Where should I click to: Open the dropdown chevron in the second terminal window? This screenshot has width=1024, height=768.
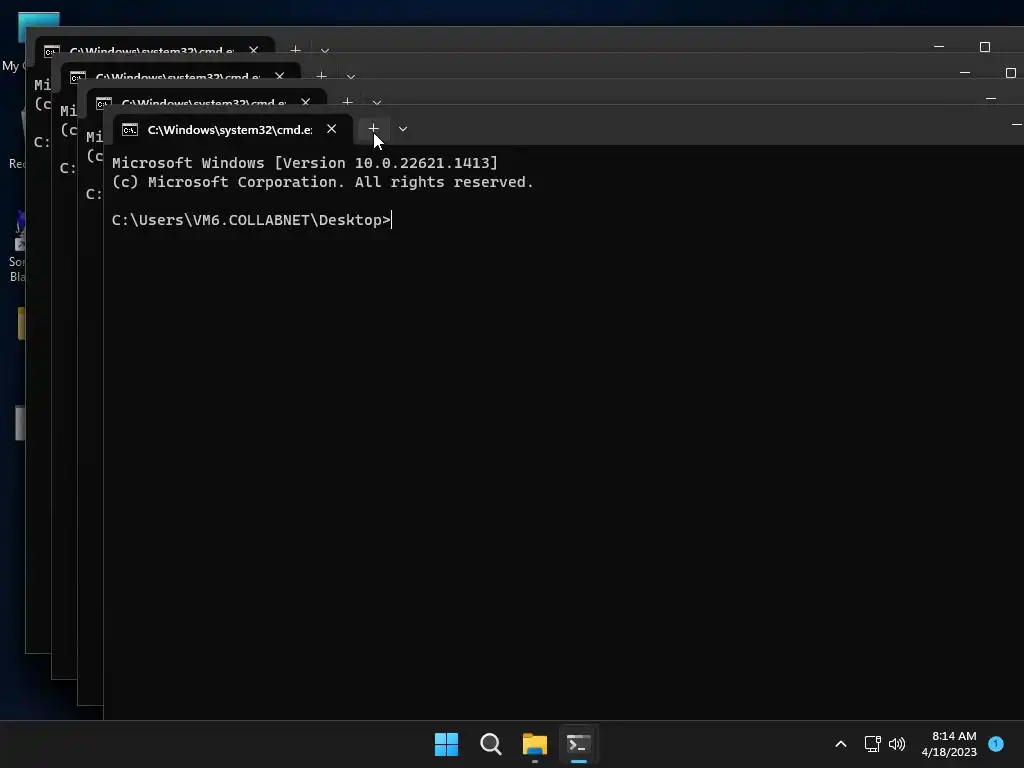click(x=377, y=103)
